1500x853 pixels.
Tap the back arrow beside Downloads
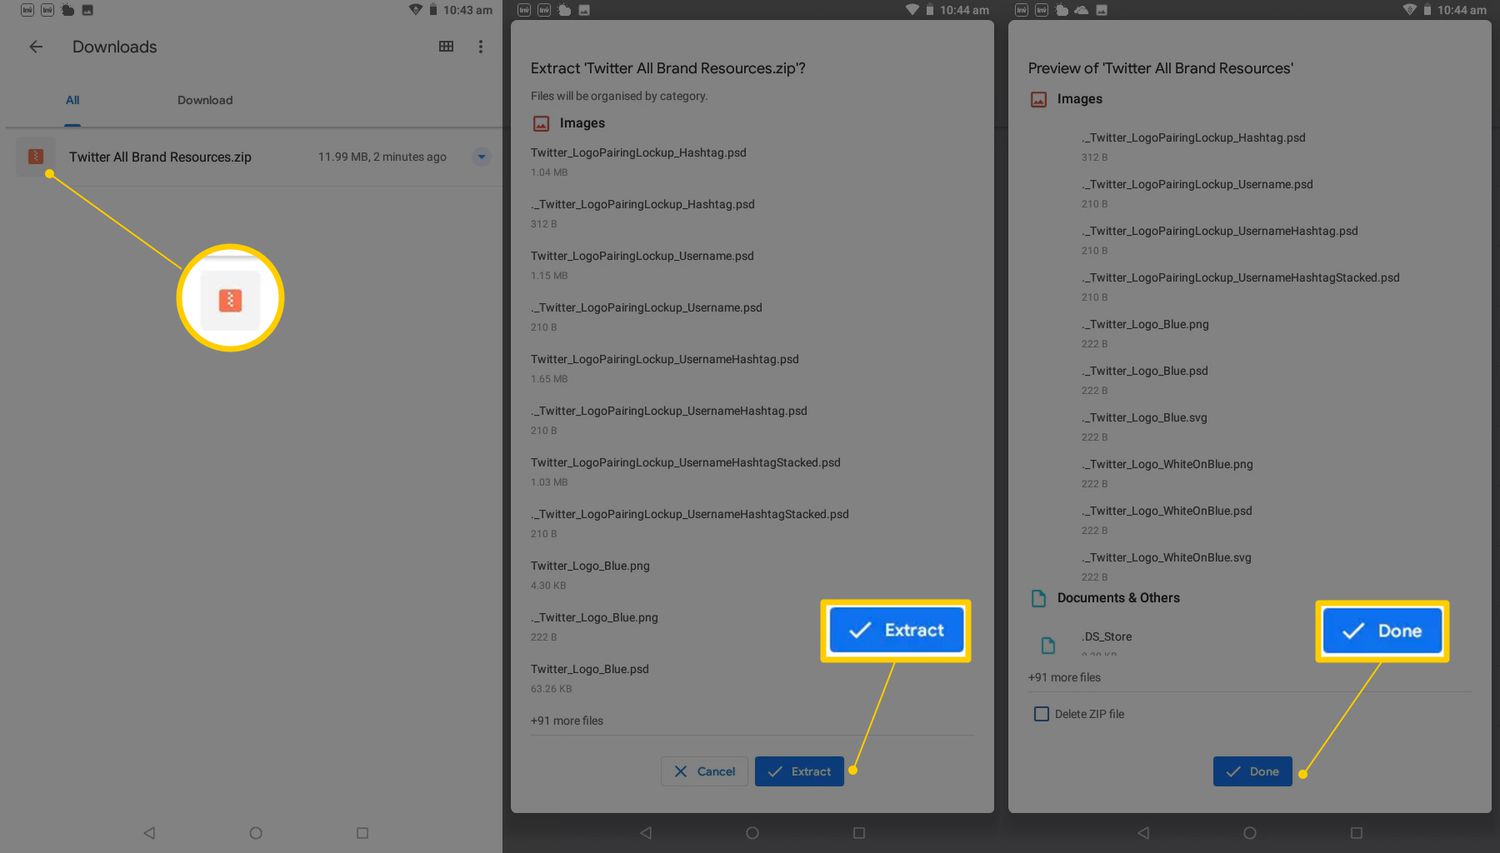[x=36, y=47]
